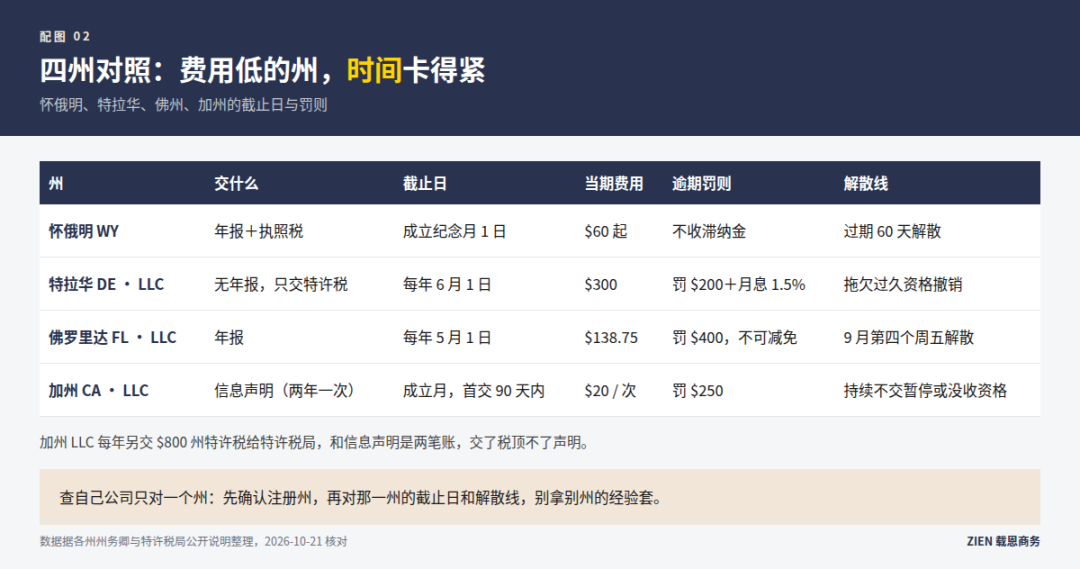Click the column header 截止日
The width and height of the screenshot is (1080, 569).
(x=424, y=183)
